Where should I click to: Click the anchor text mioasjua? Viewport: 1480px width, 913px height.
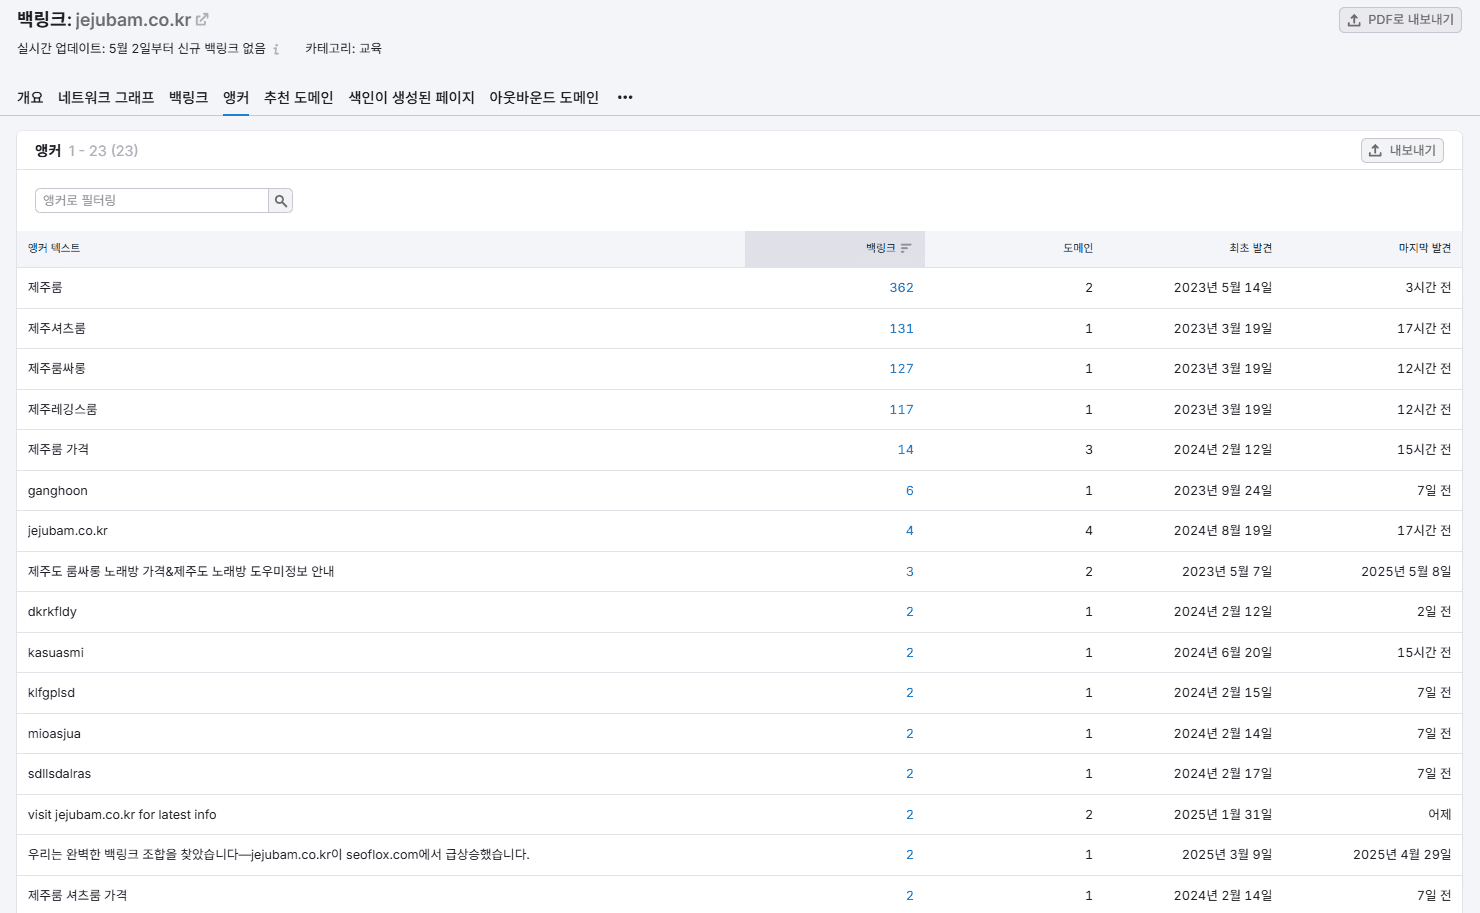pyautogui.click(x=55, y=734)
